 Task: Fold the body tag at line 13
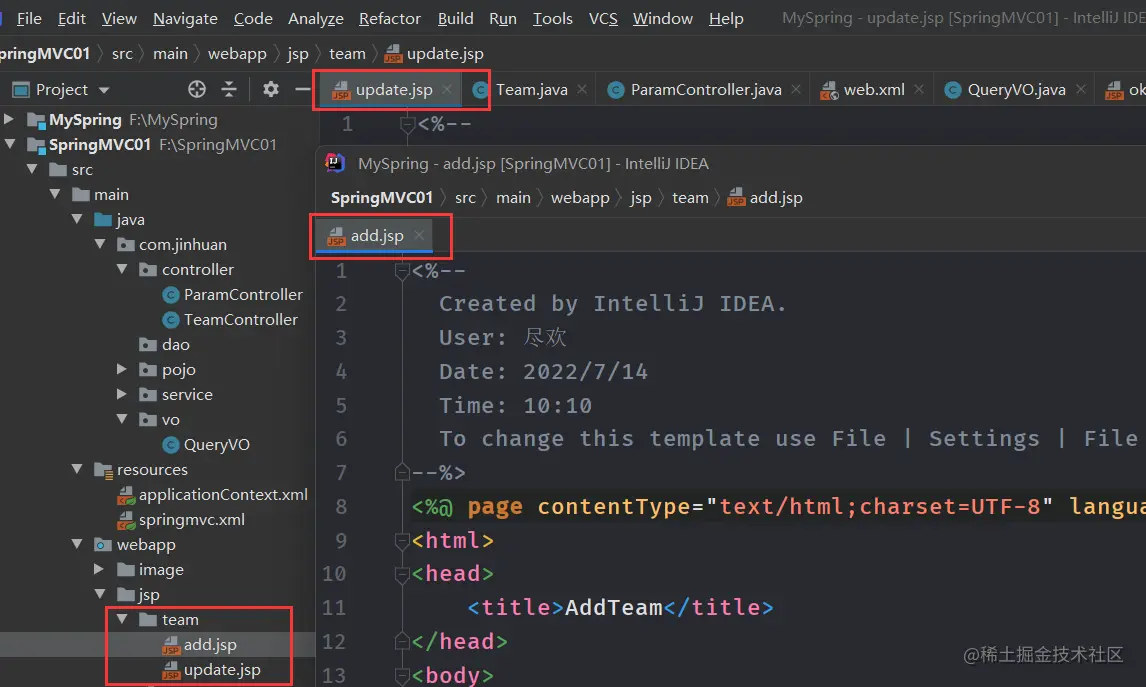click(x=401, y=675)
